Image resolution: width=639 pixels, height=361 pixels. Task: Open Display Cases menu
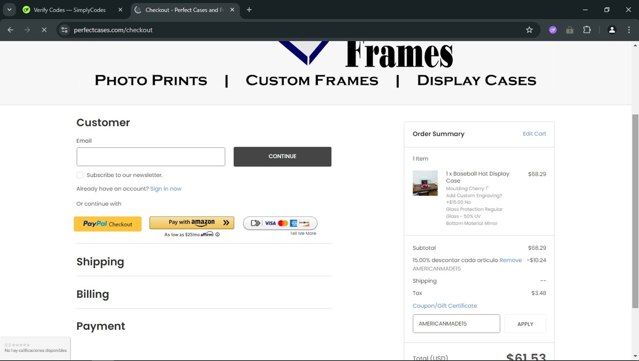pyautogui.click(x=476, y=81)
